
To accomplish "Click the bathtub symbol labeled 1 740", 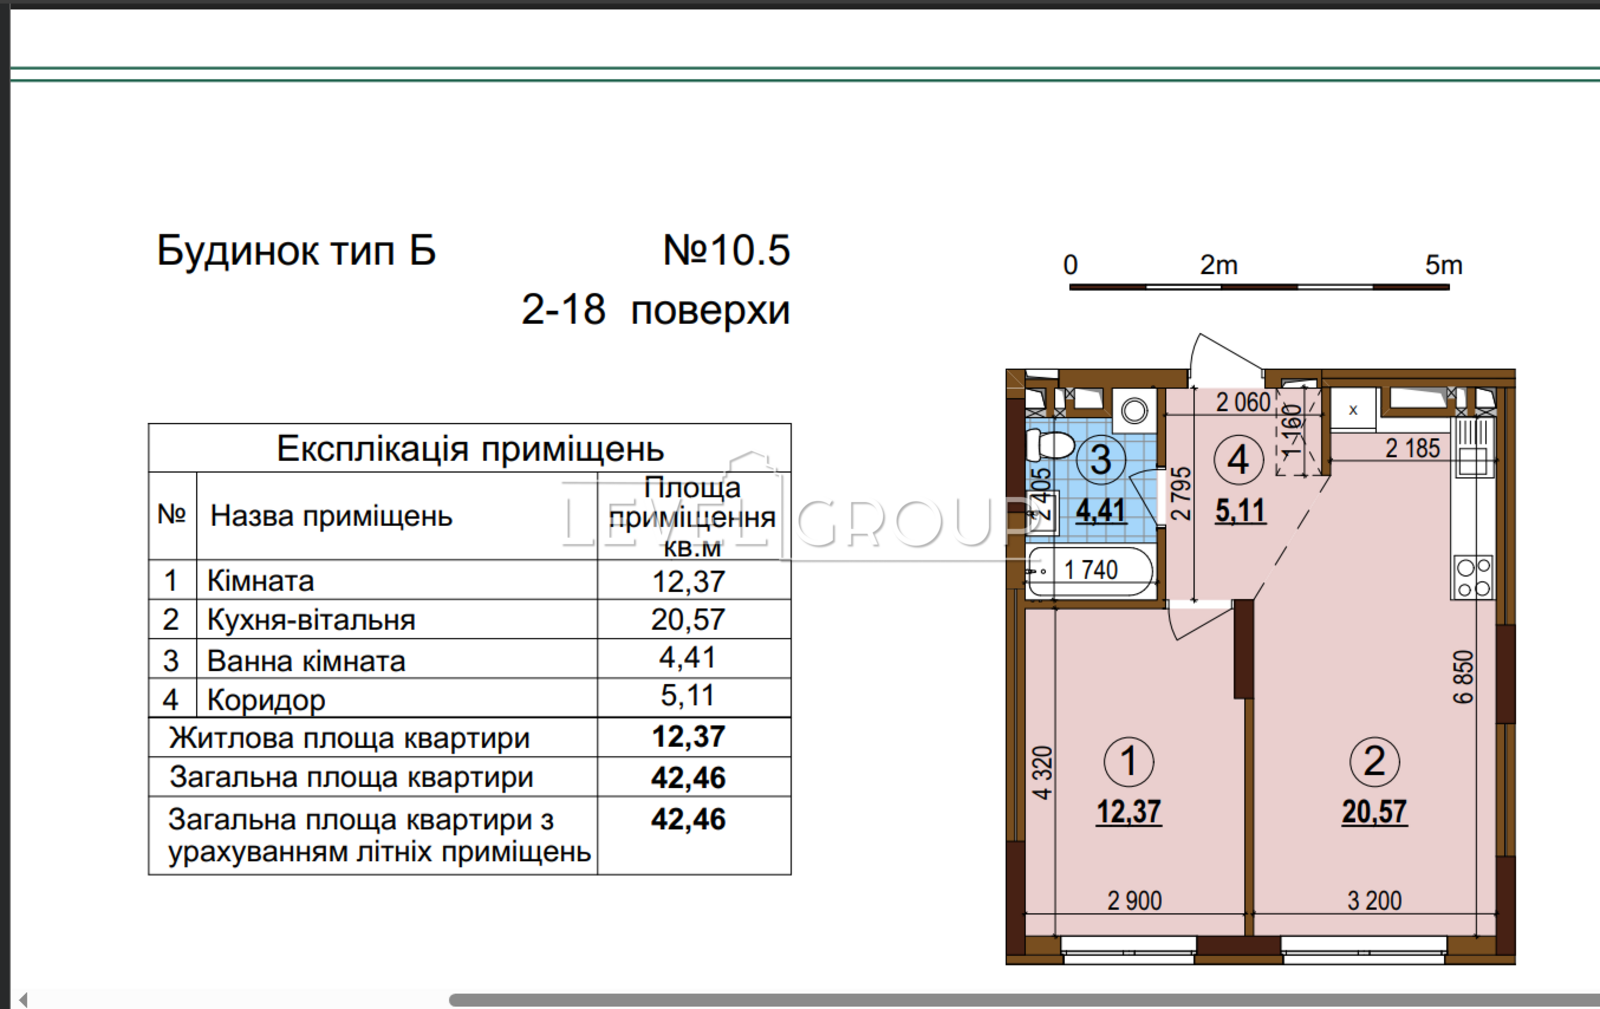I will pos(1090,571).
